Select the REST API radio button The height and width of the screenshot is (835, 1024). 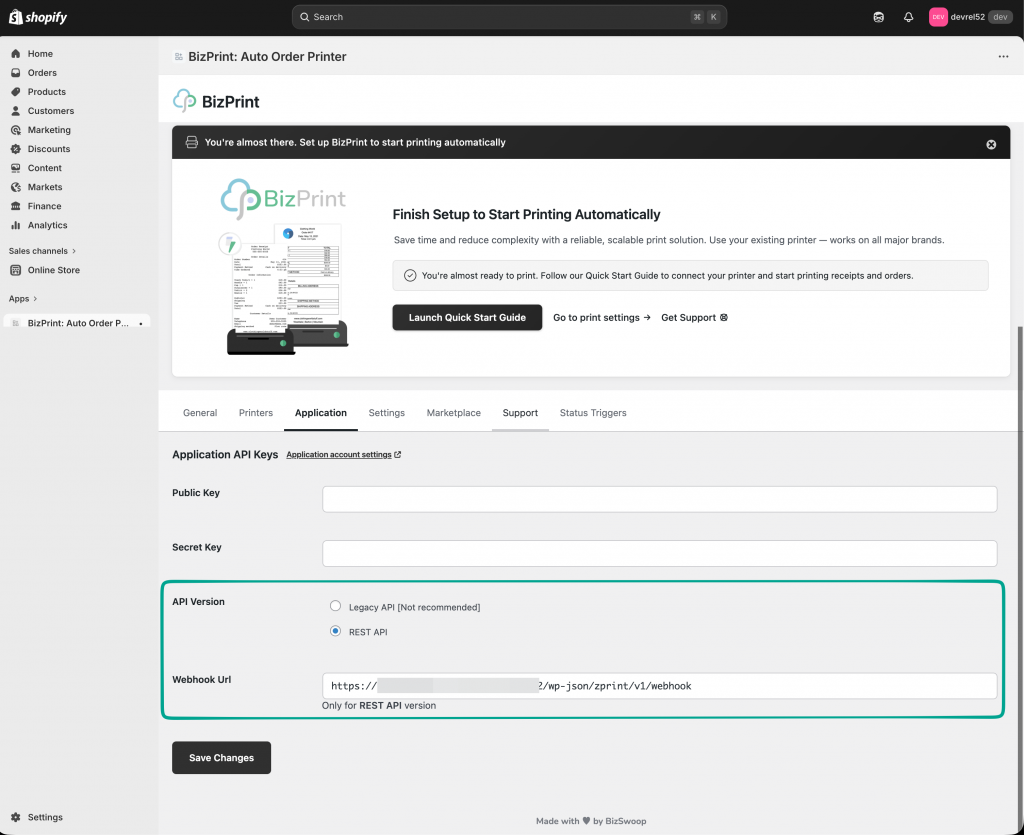pos(335,632)
